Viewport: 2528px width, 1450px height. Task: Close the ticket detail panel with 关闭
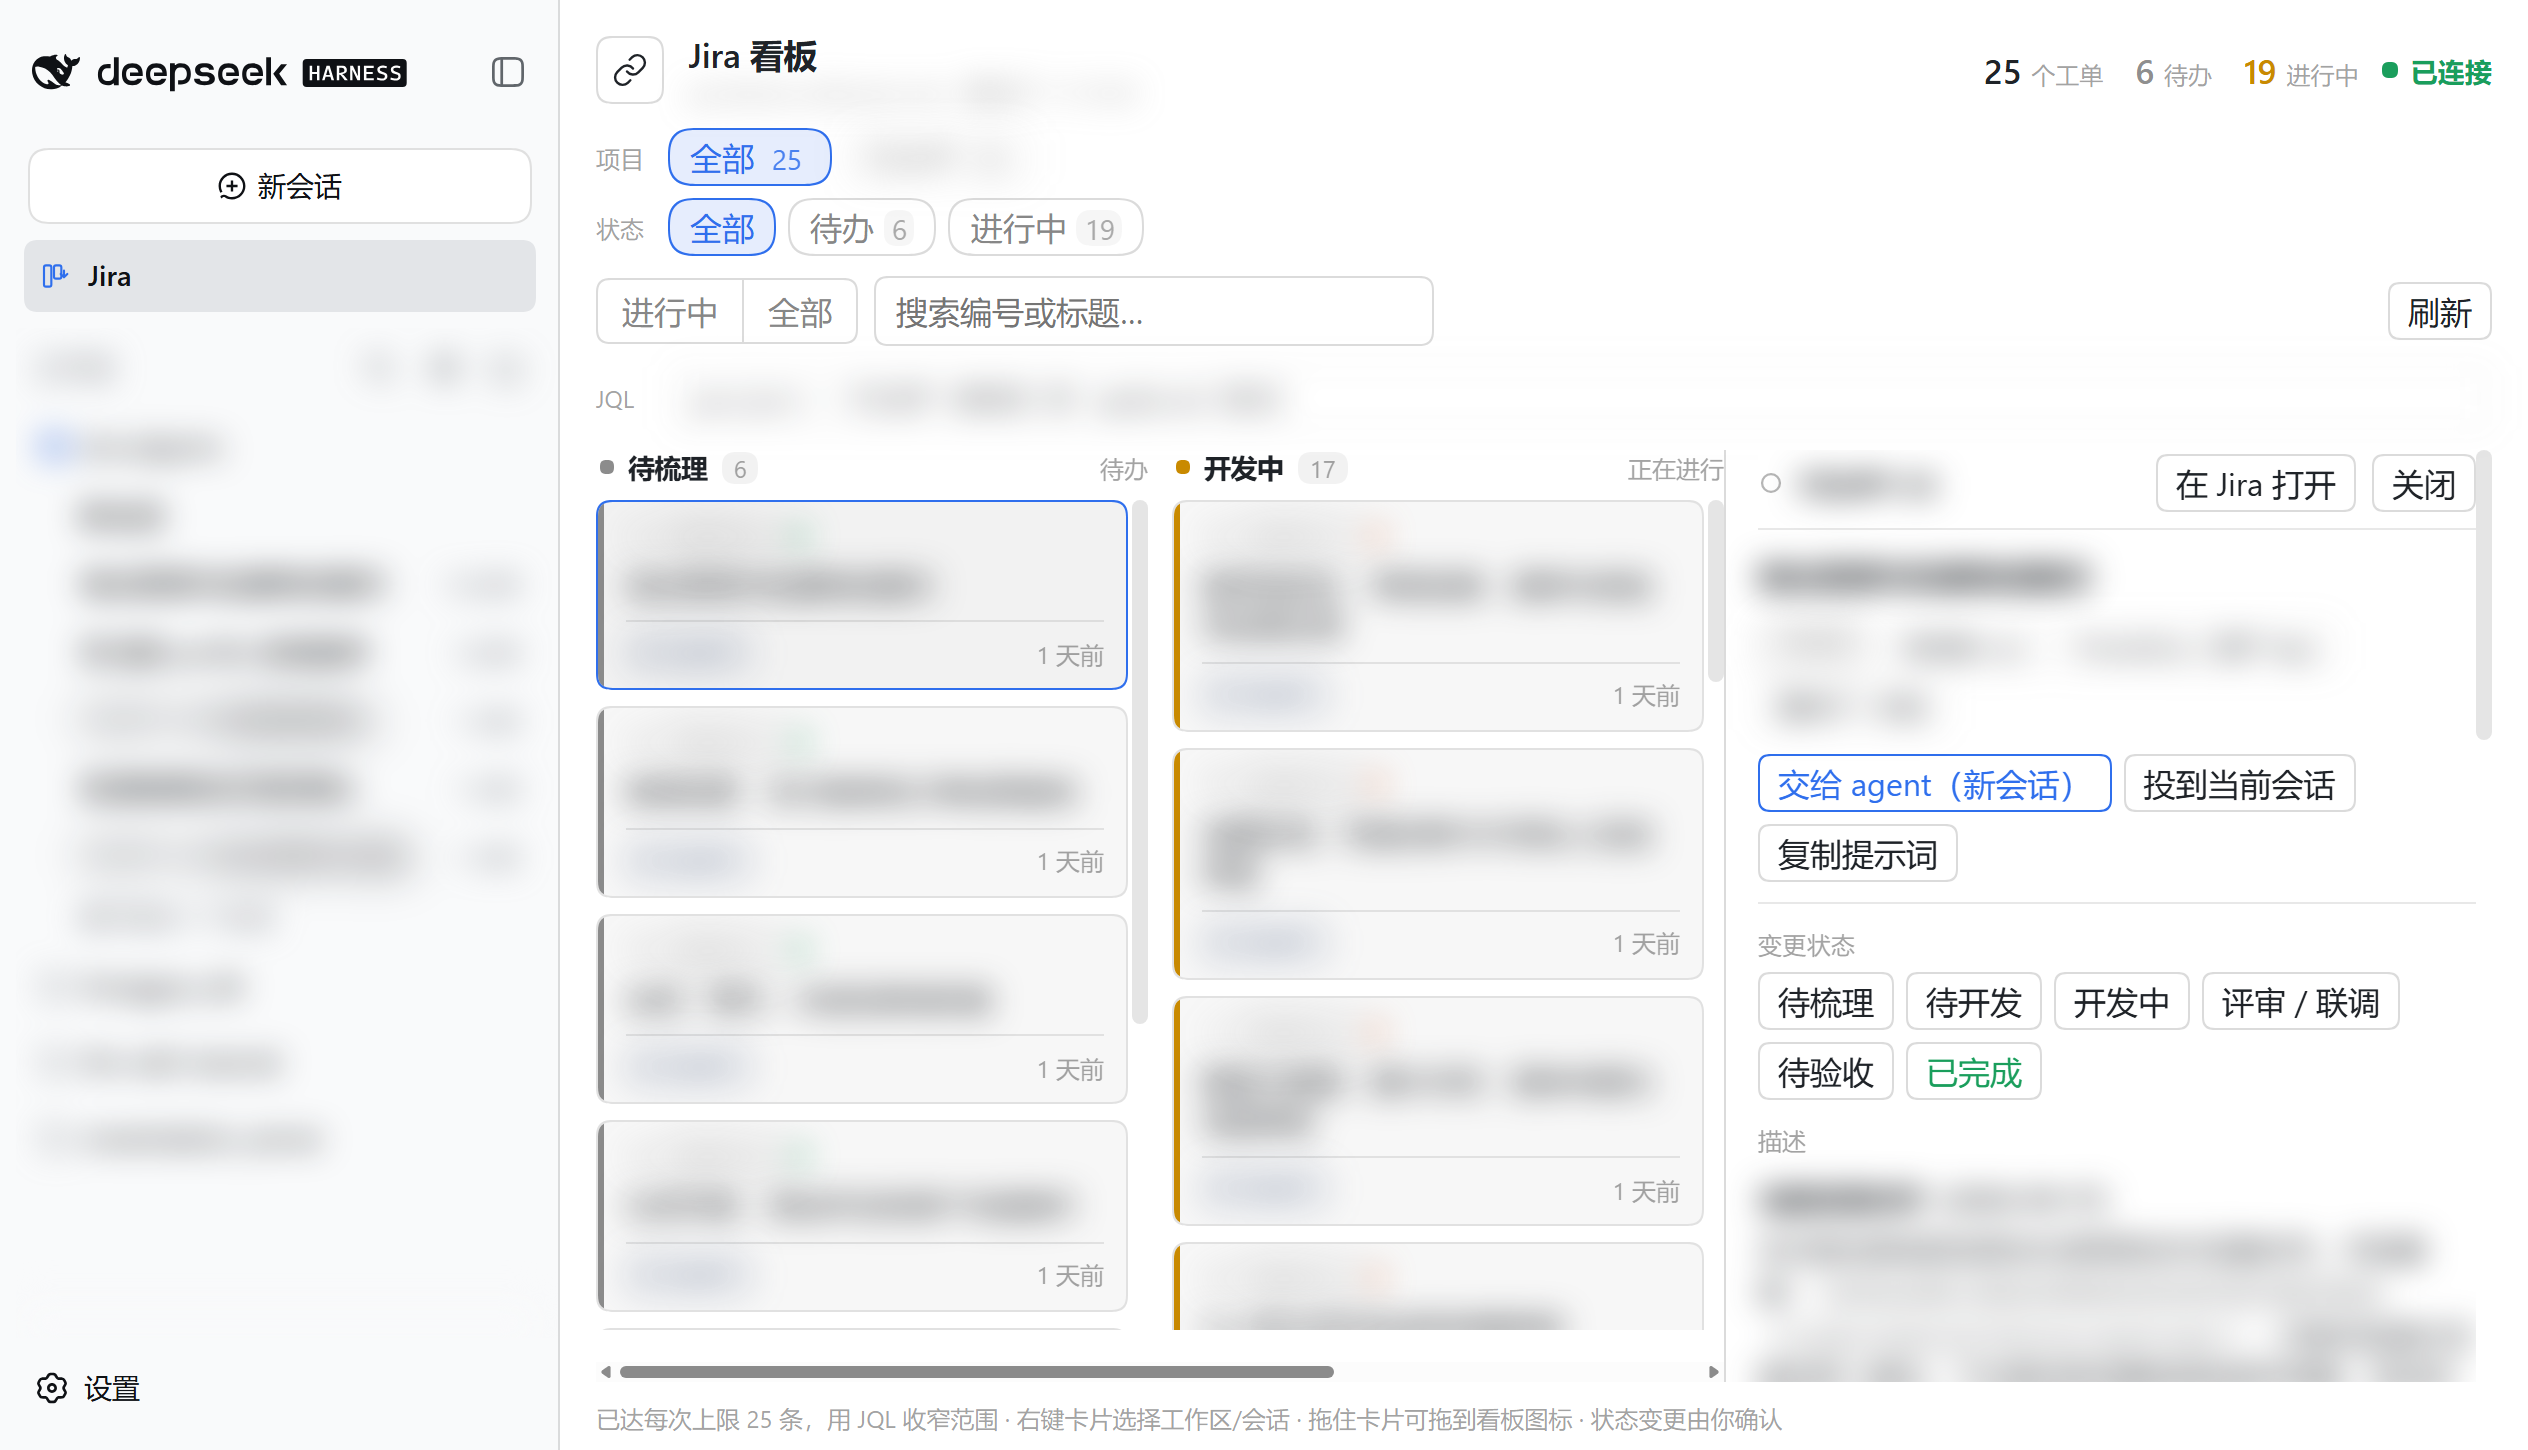pos(2424,484)
